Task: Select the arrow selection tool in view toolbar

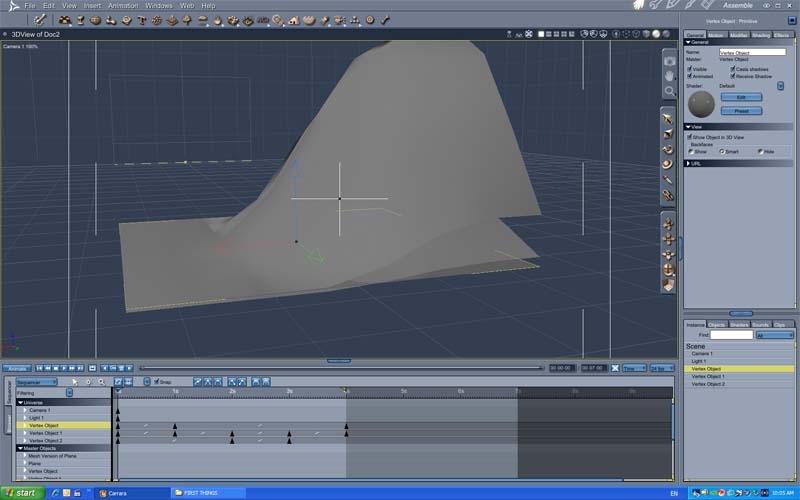Action: pyautogui.click(x=668, y=120)
